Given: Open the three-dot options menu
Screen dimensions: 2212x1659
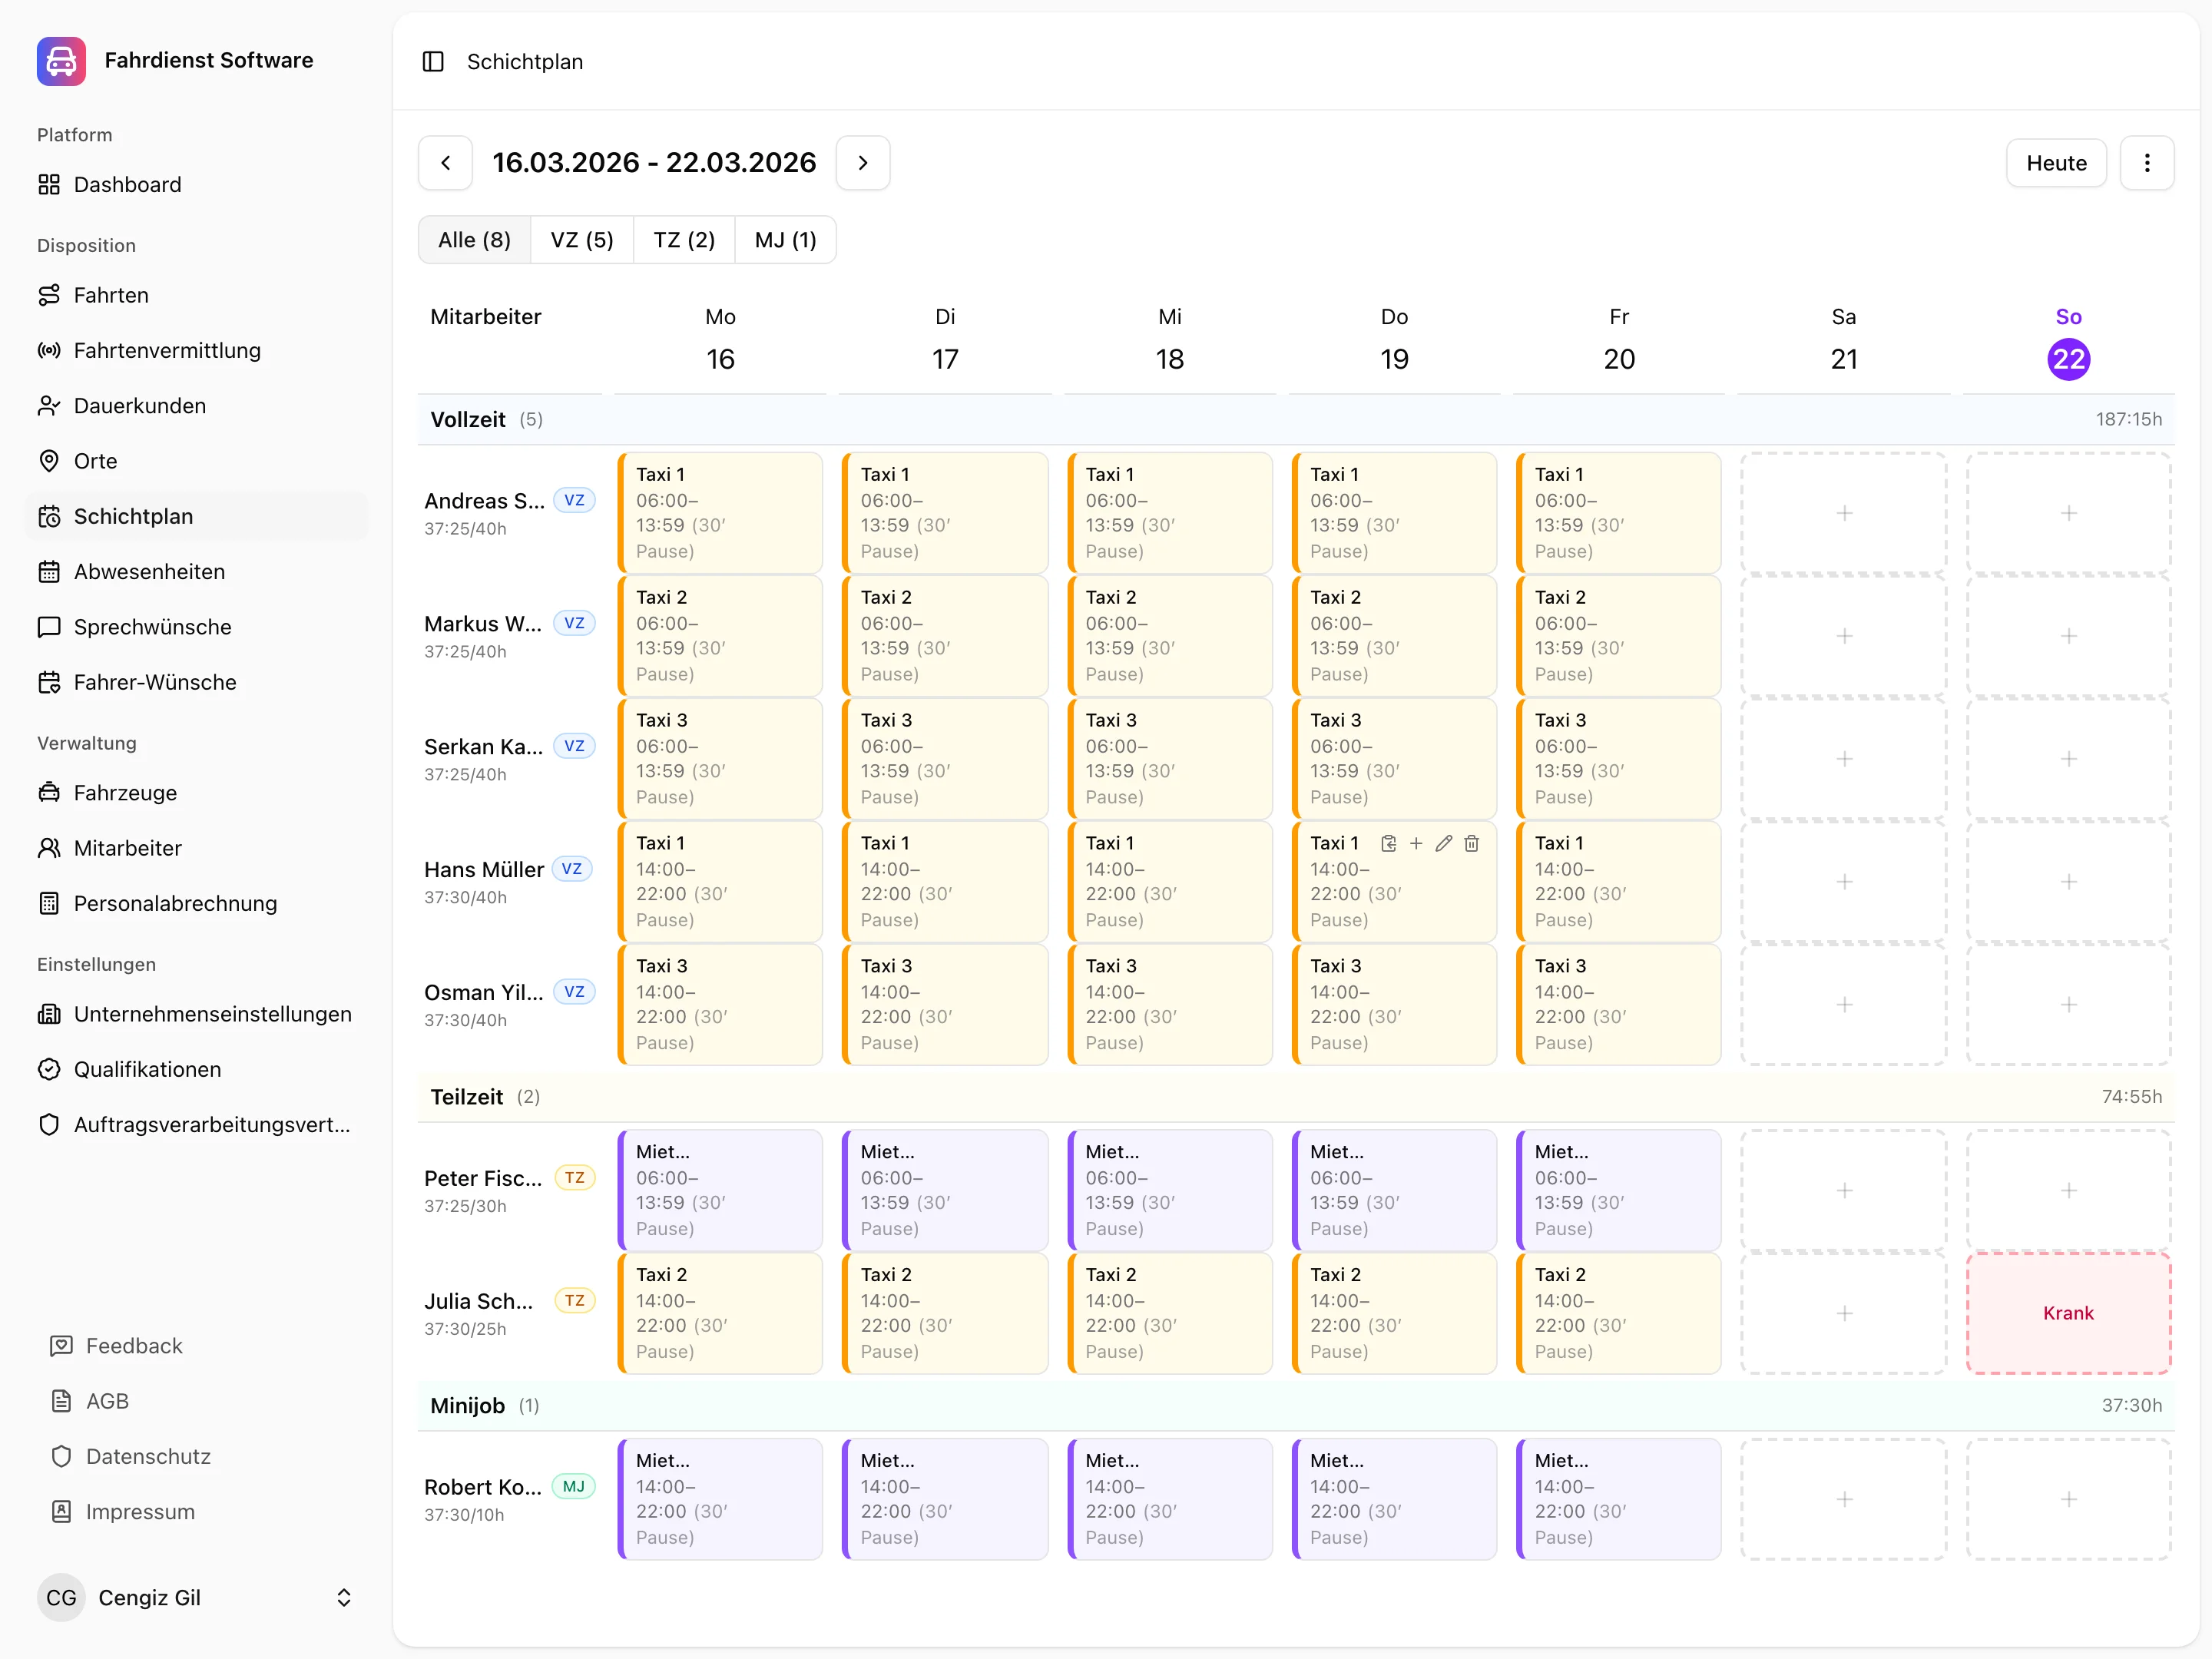Looking at the screenshot, I should tap(2147, 162).
